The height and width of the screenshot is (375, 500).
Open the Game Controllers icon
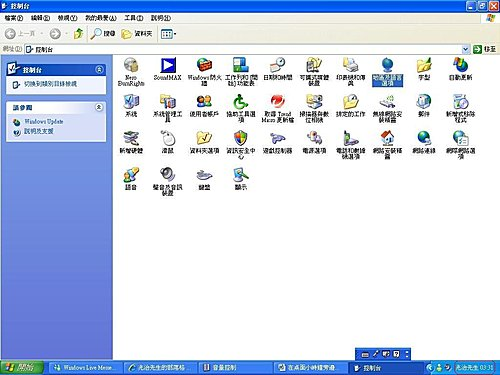coord(278,142)
